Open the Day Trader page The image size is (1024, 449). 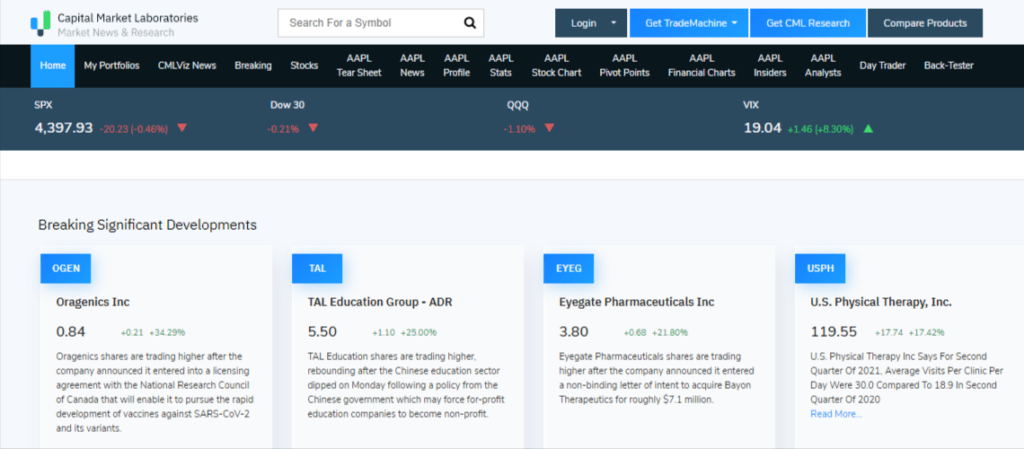[882, 65]
